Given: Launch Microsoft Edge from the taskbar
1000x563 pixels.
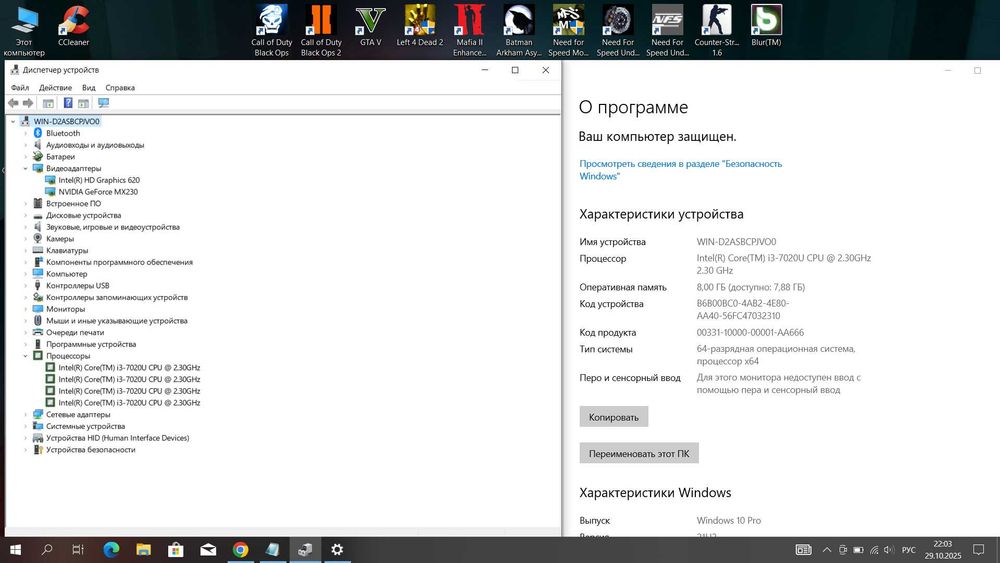Looking at the screenshot, I should pos(111,550).
